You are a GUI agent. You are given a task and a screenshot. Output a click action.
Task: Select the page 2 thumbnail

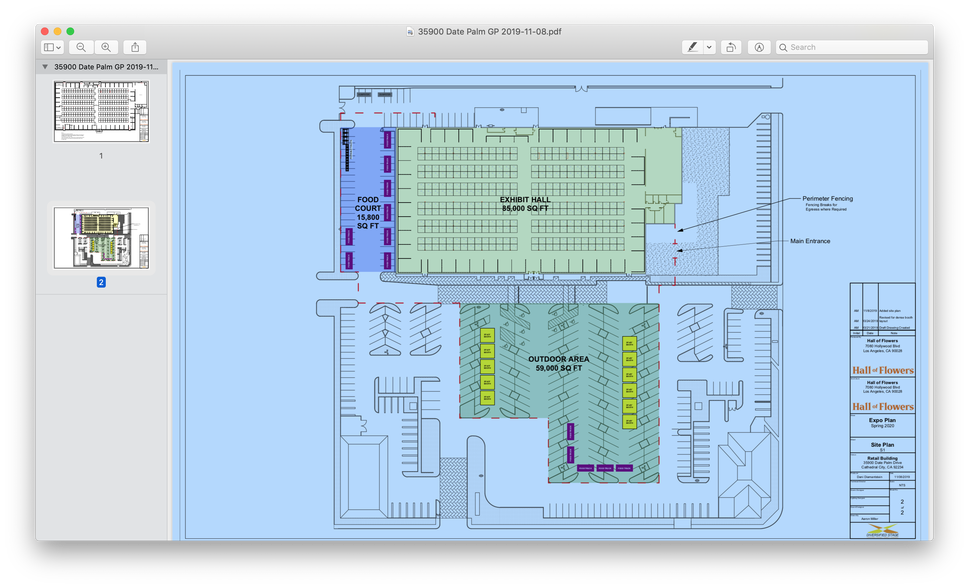(x=101, y=238)
